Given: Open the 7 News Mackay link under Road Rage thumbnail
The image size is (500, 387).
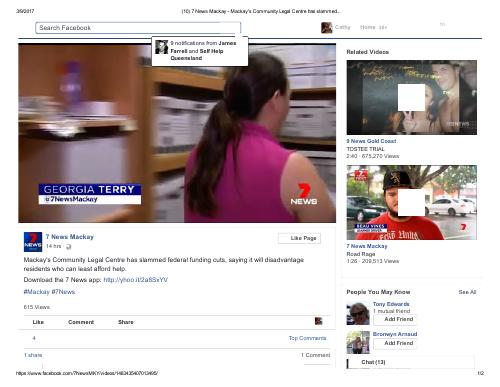Looking at the screenshot, I should pyautogui.click(x=367, y=246).
